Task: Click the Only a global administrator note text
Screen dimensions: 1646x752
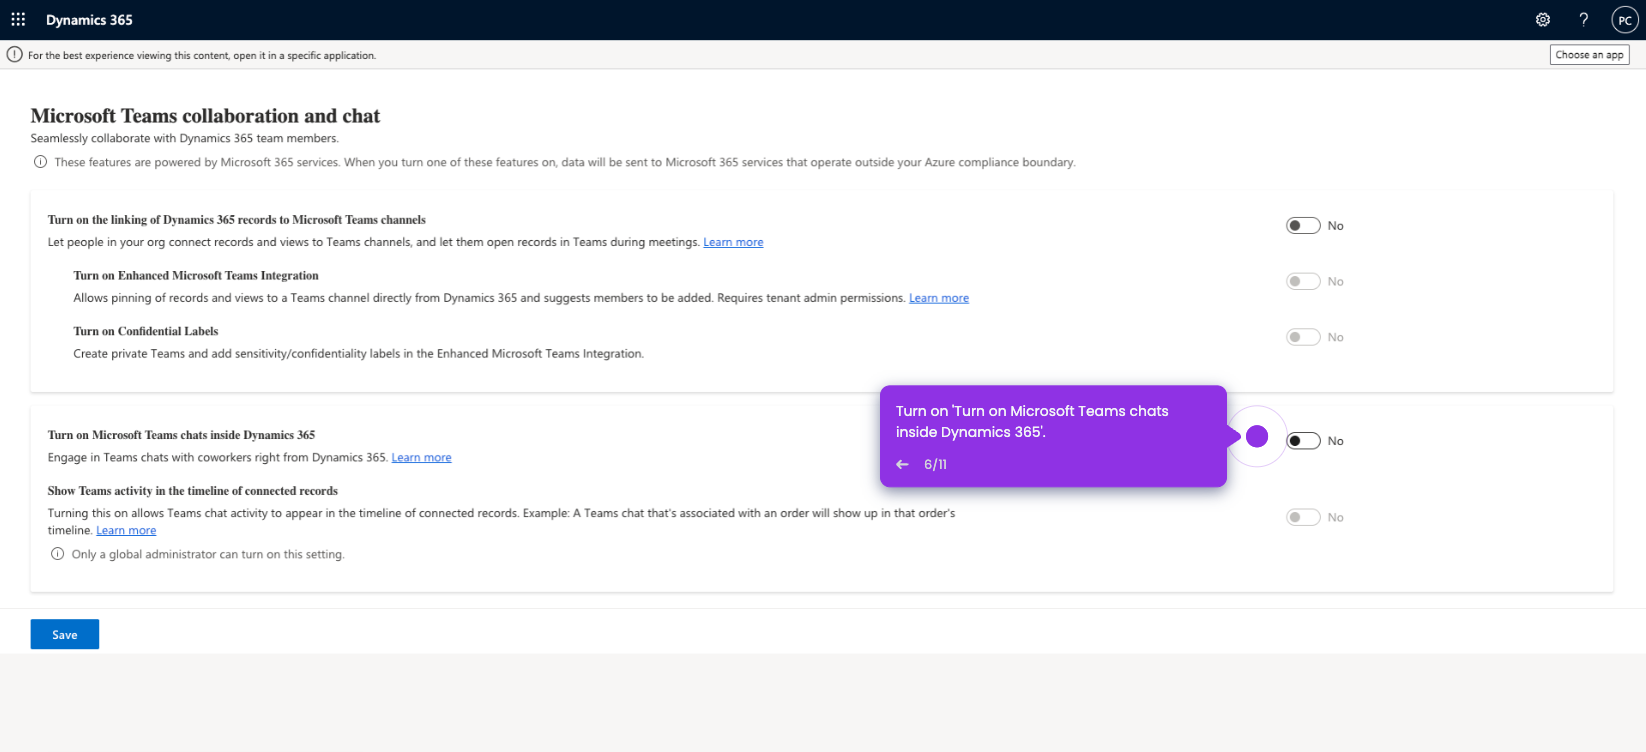Action: click(x=208, y=554)
